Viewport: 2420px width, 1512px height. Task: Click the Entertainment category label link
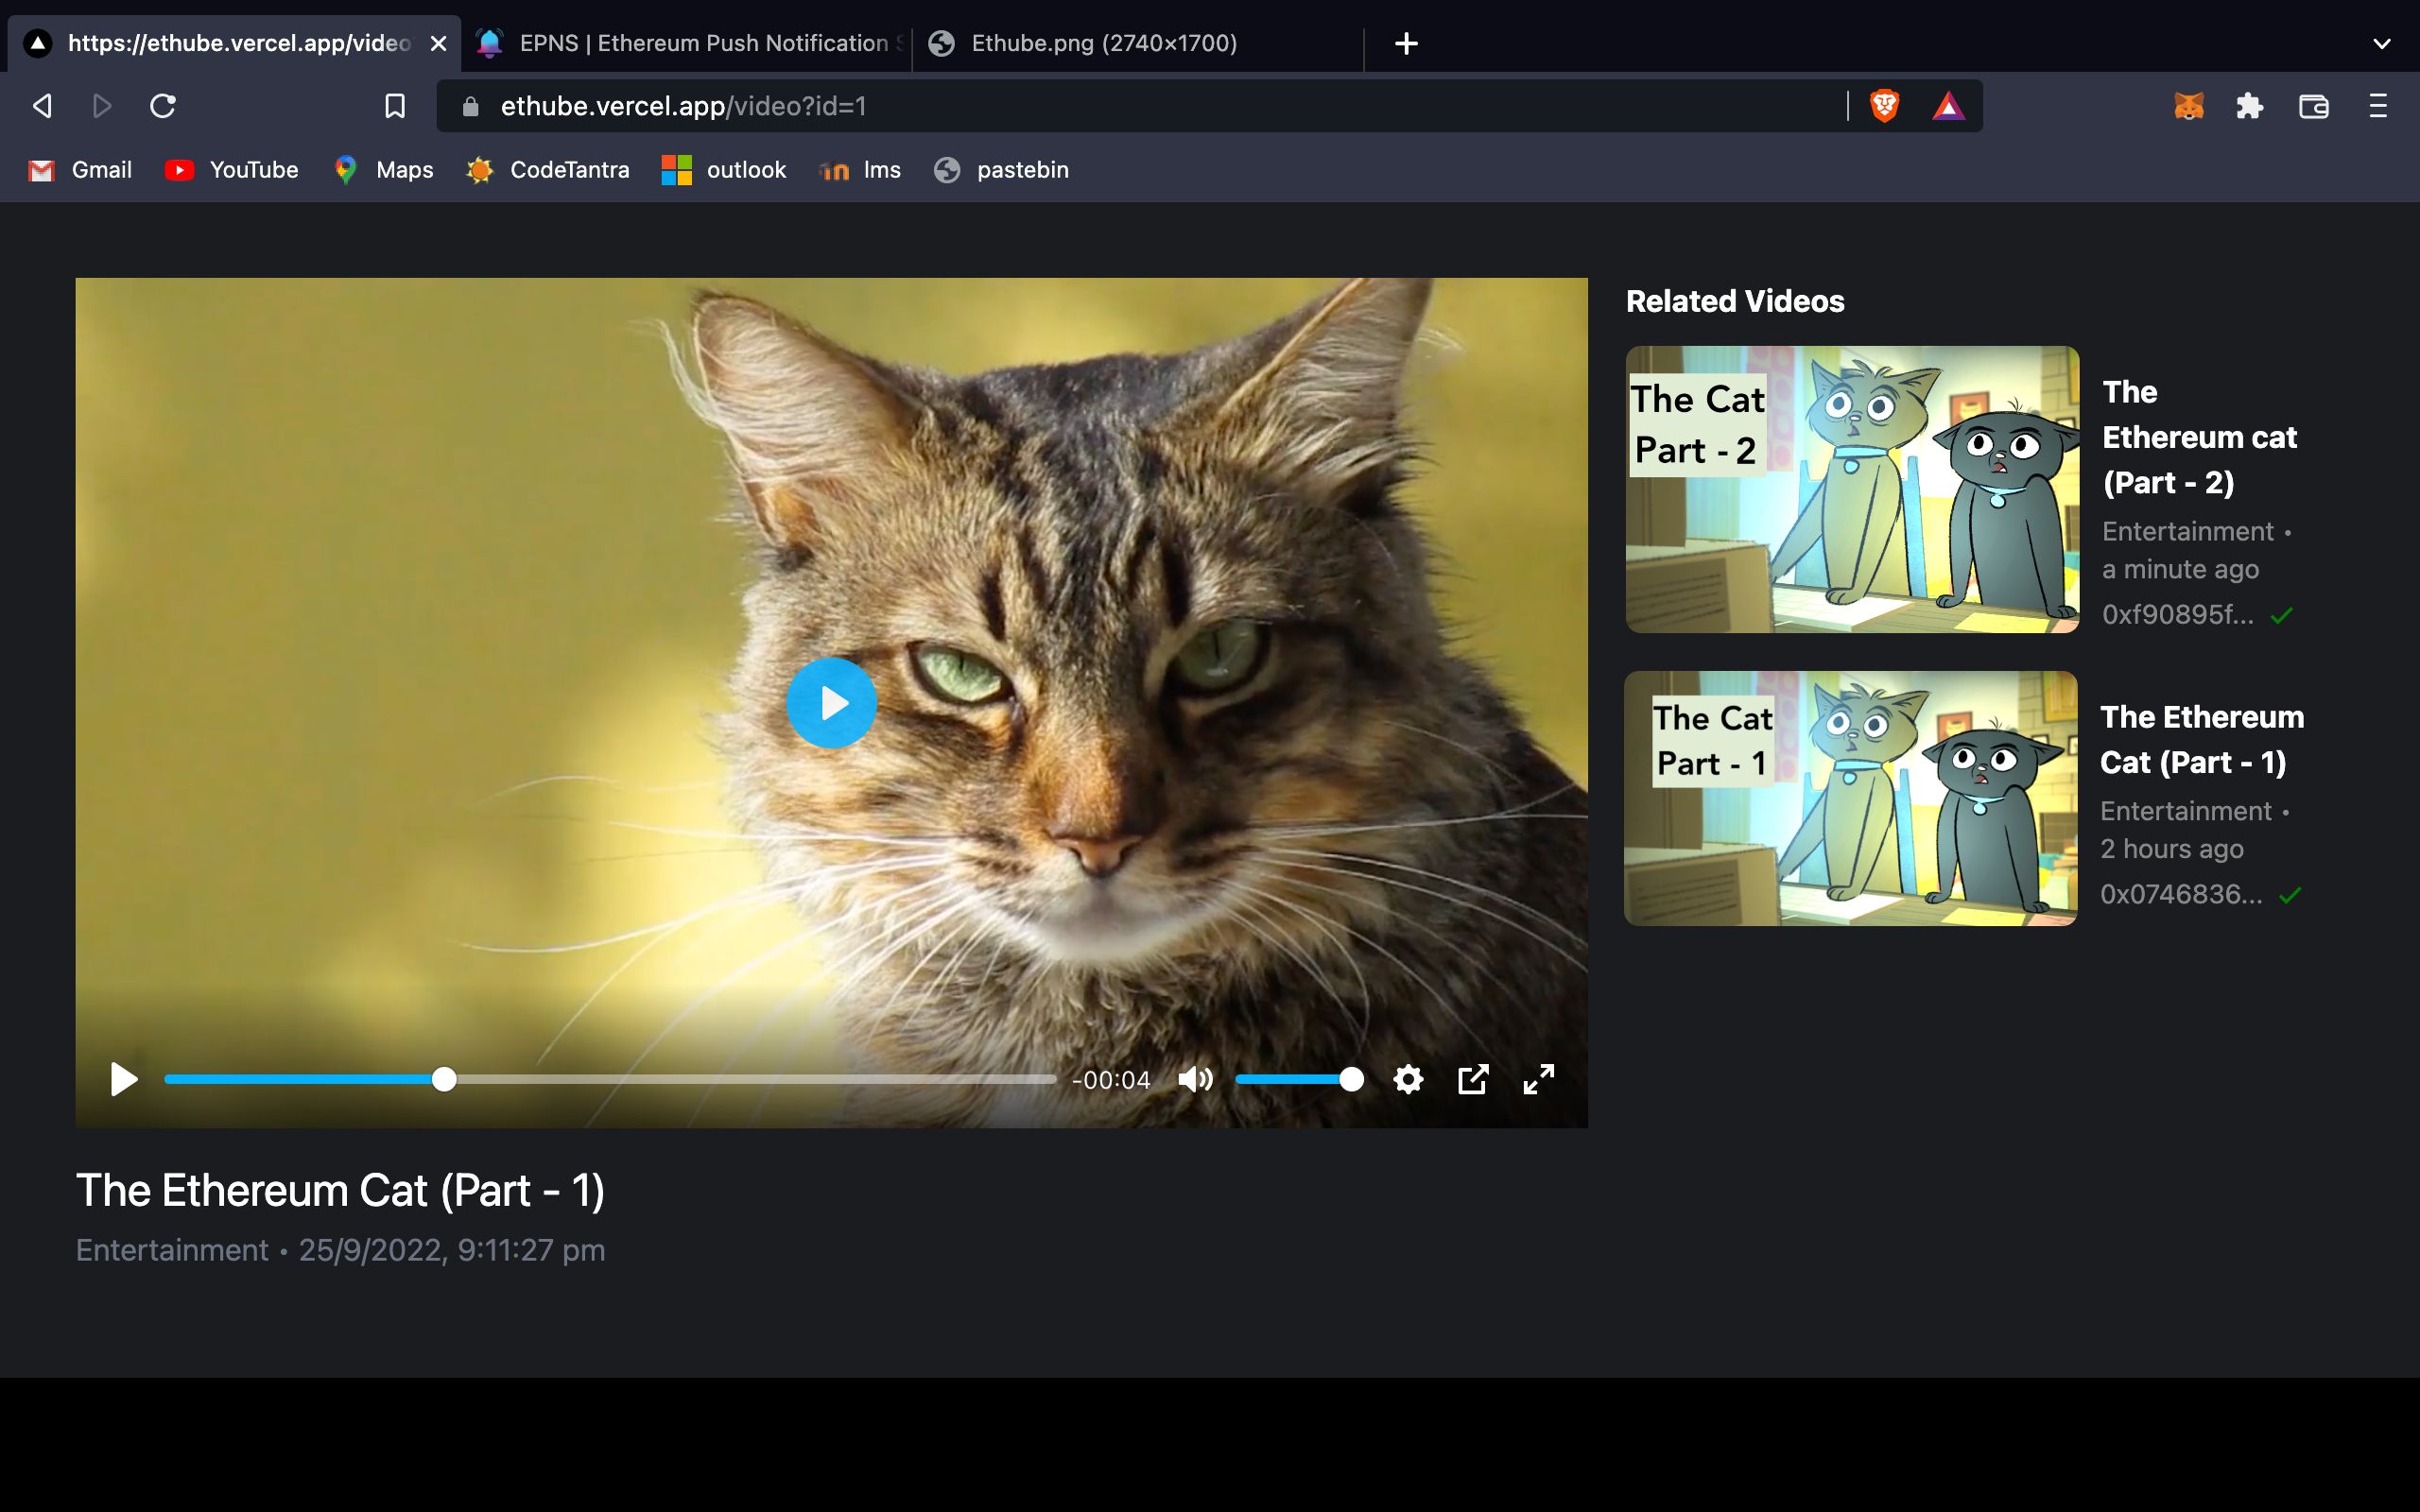[x=171, y=1249]
